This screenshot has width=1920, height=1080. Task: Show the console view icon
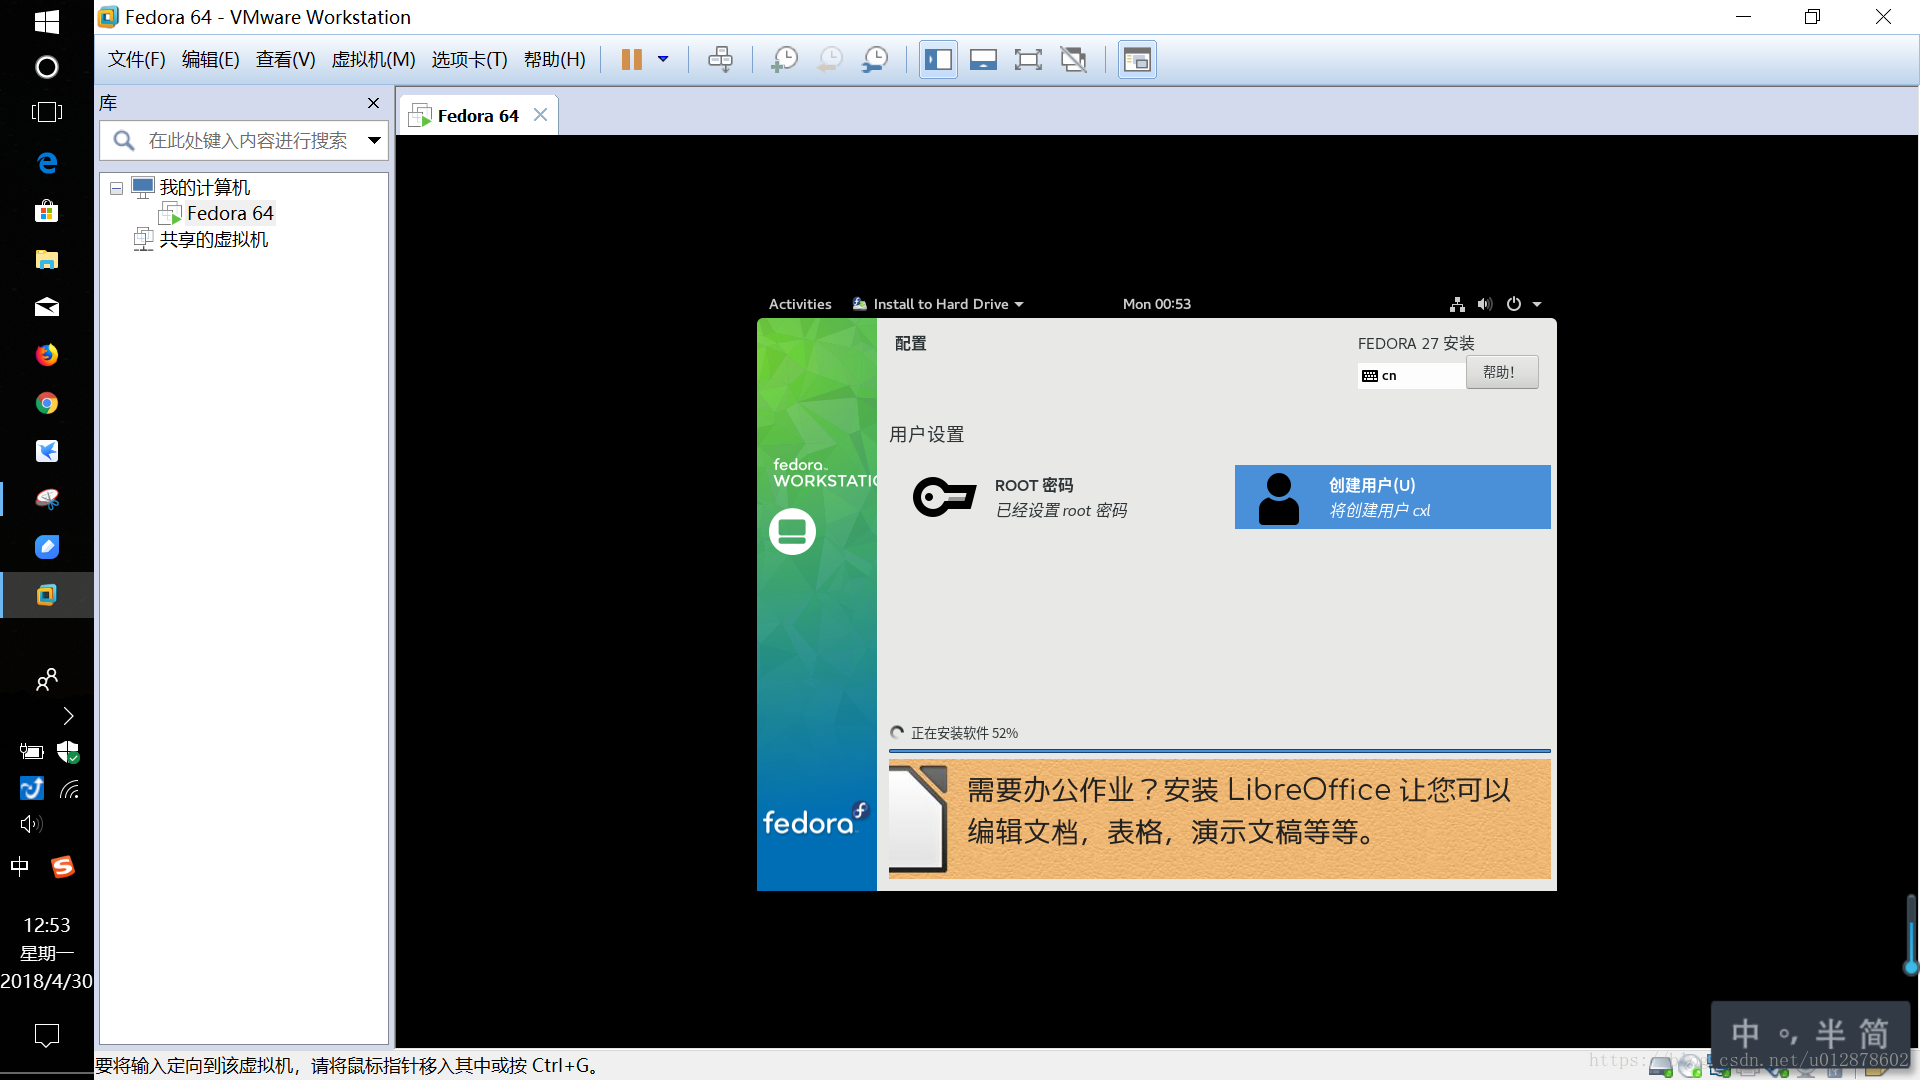tap(1137, 60)
